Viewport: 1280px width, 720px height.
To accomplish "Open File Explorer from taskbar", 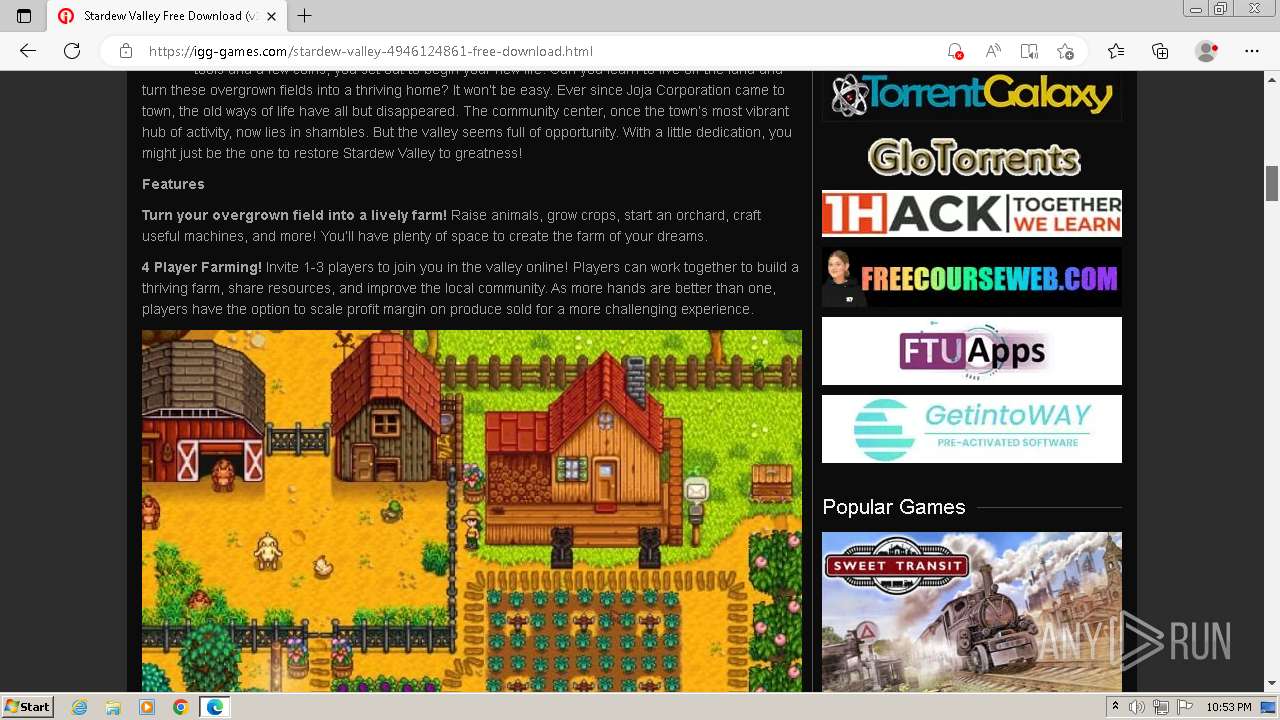I will coord(113,707).
